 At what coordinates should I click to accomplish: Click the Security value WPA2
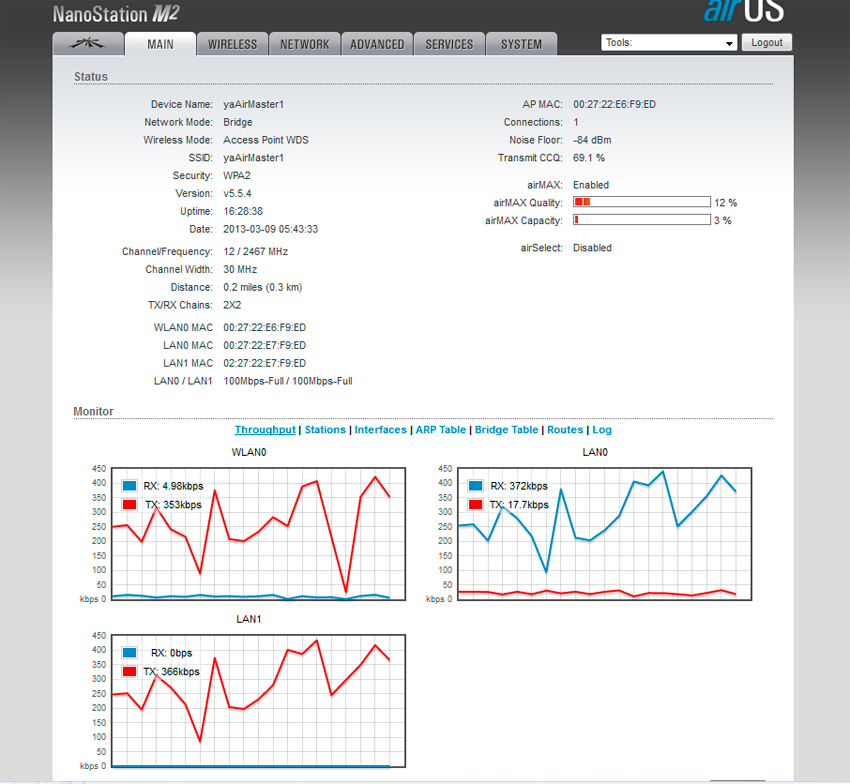point(237,176)
